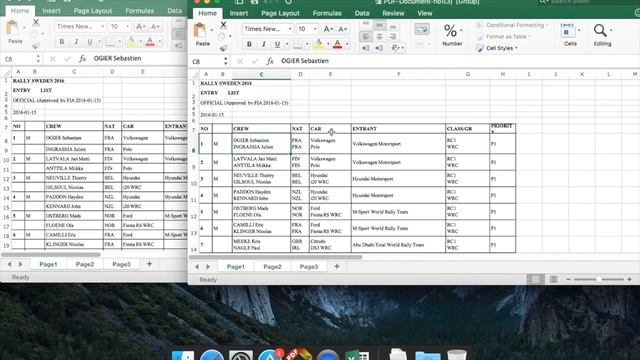Click name box C8 in front window
640x360 pixels.
[206, 62]
